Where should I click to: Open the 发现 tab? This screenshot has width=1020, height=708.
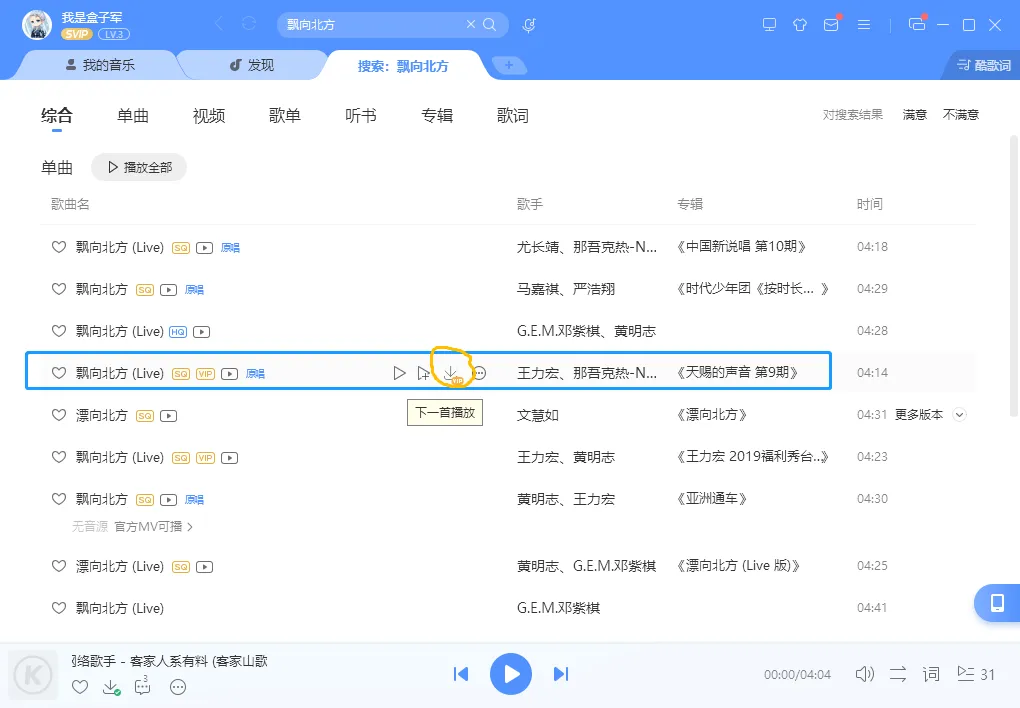(252, 65)
